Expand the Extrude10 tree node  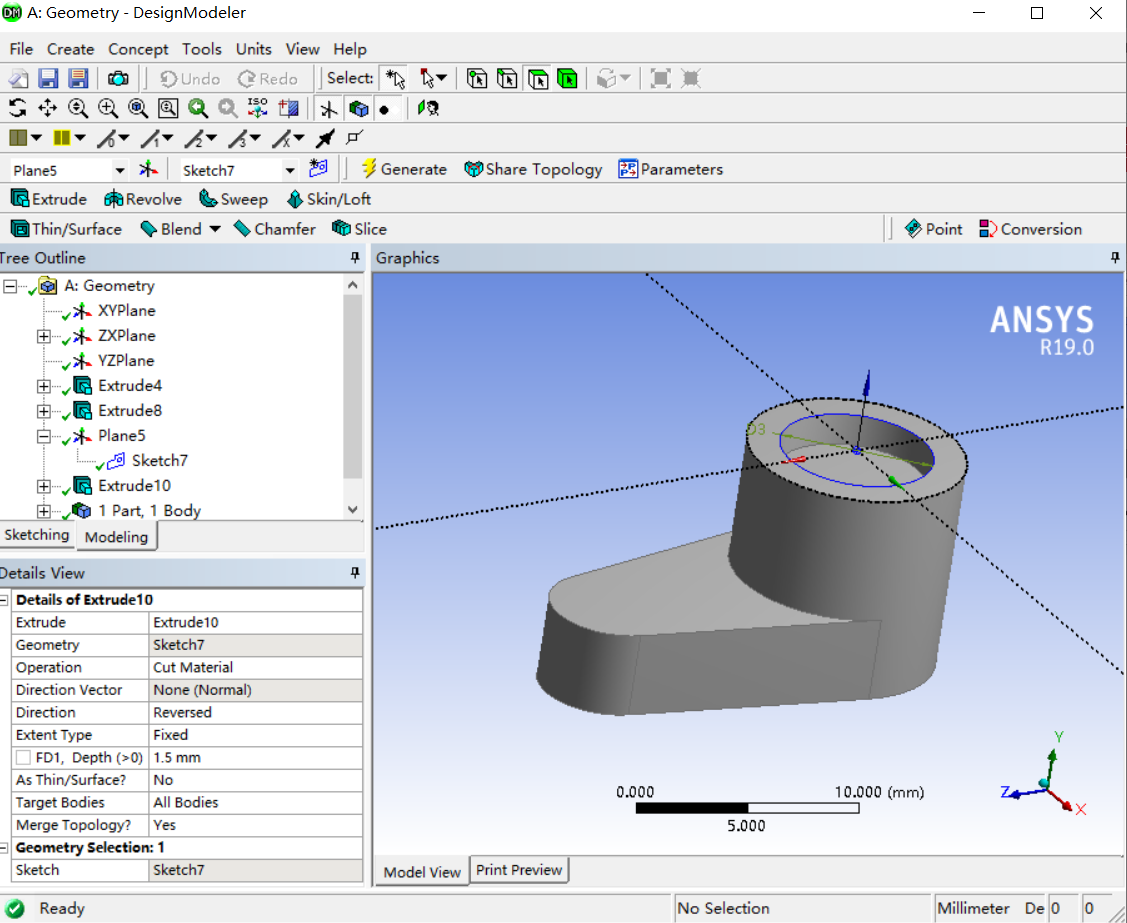pos(44,487)
